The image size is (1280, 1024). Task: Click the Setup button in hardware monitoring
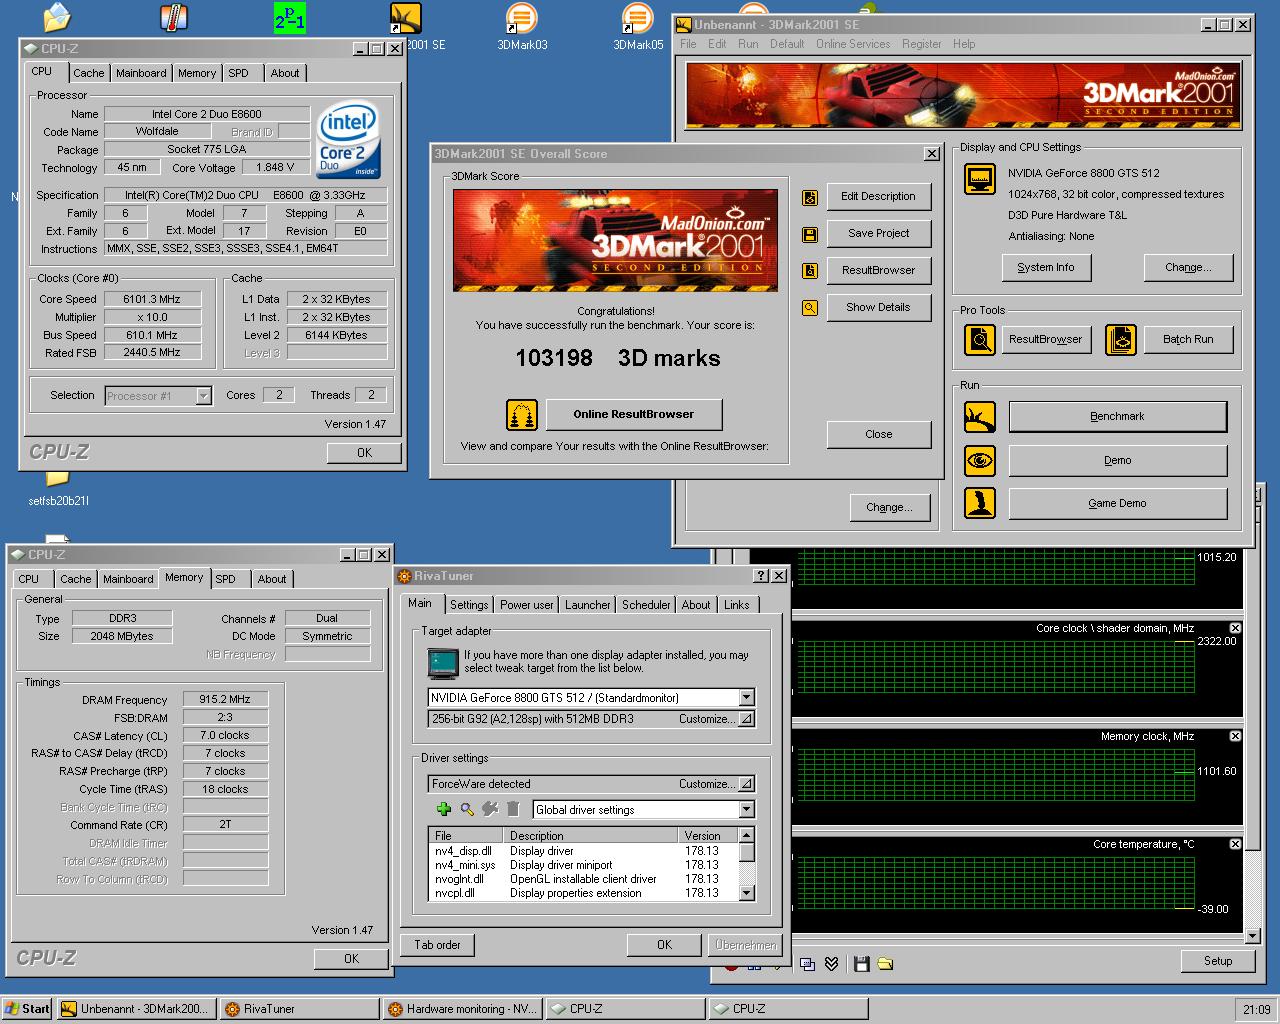[x=1217, y=961]
